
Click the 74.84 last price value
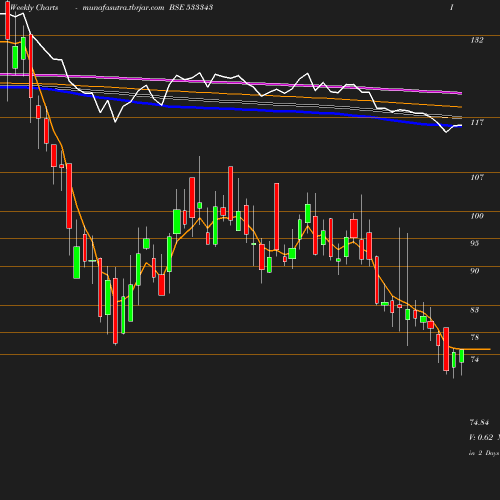tap(479, 422)
